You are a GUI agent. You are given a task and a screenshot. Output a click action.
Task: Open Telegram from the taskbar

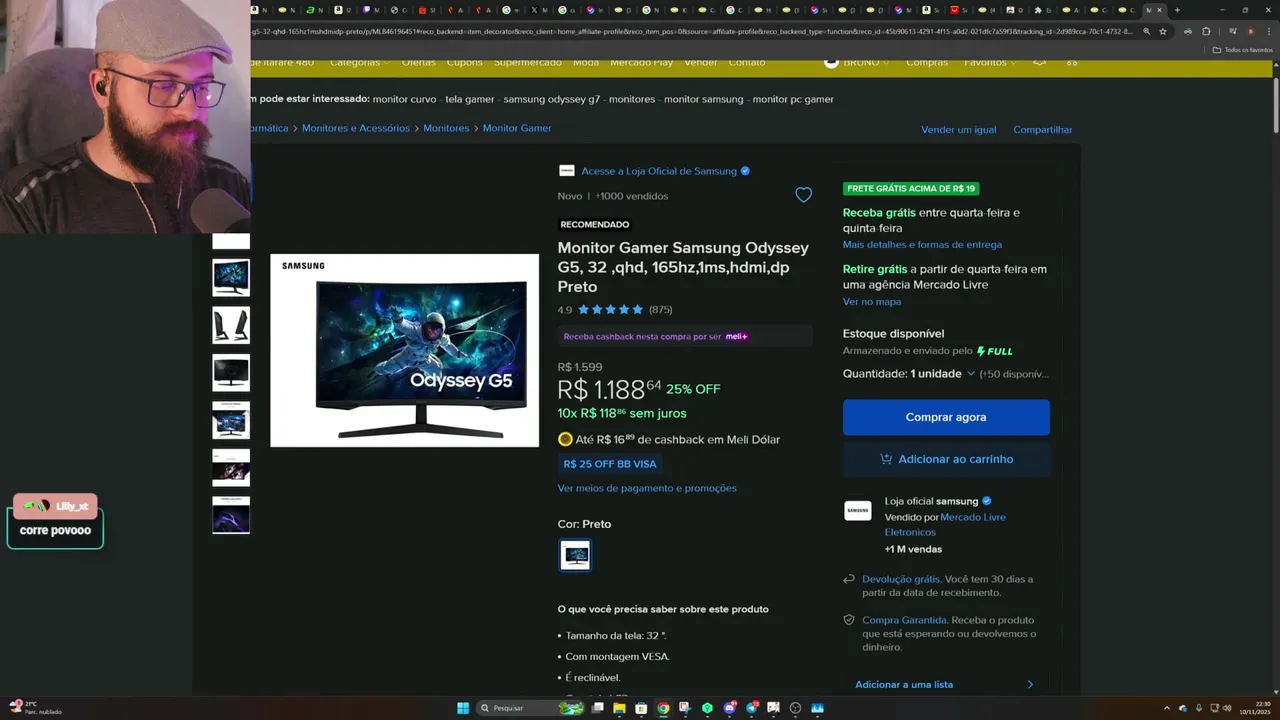751,708
